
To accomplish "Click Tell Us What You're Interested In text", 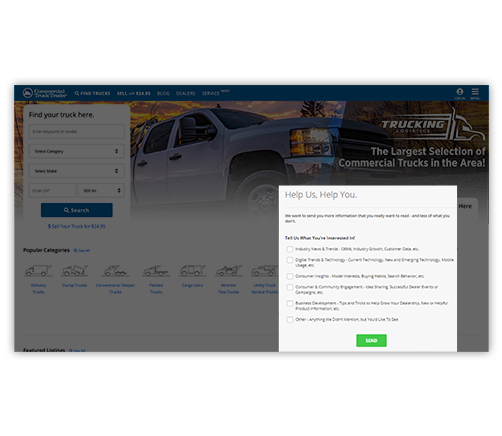I will pos(320,238).
